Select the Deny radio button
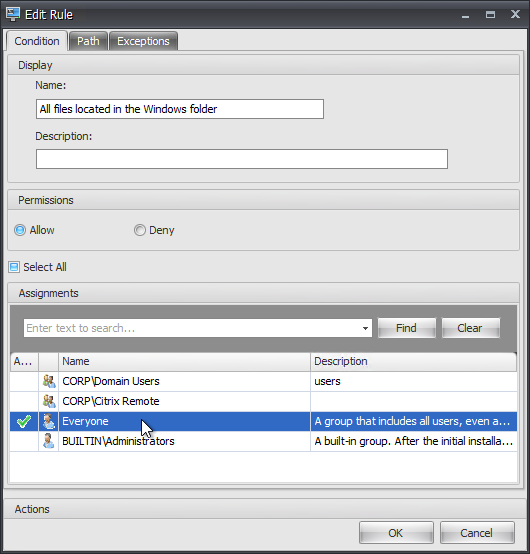This screenshot has width=530, height=554. pos(140,230)
